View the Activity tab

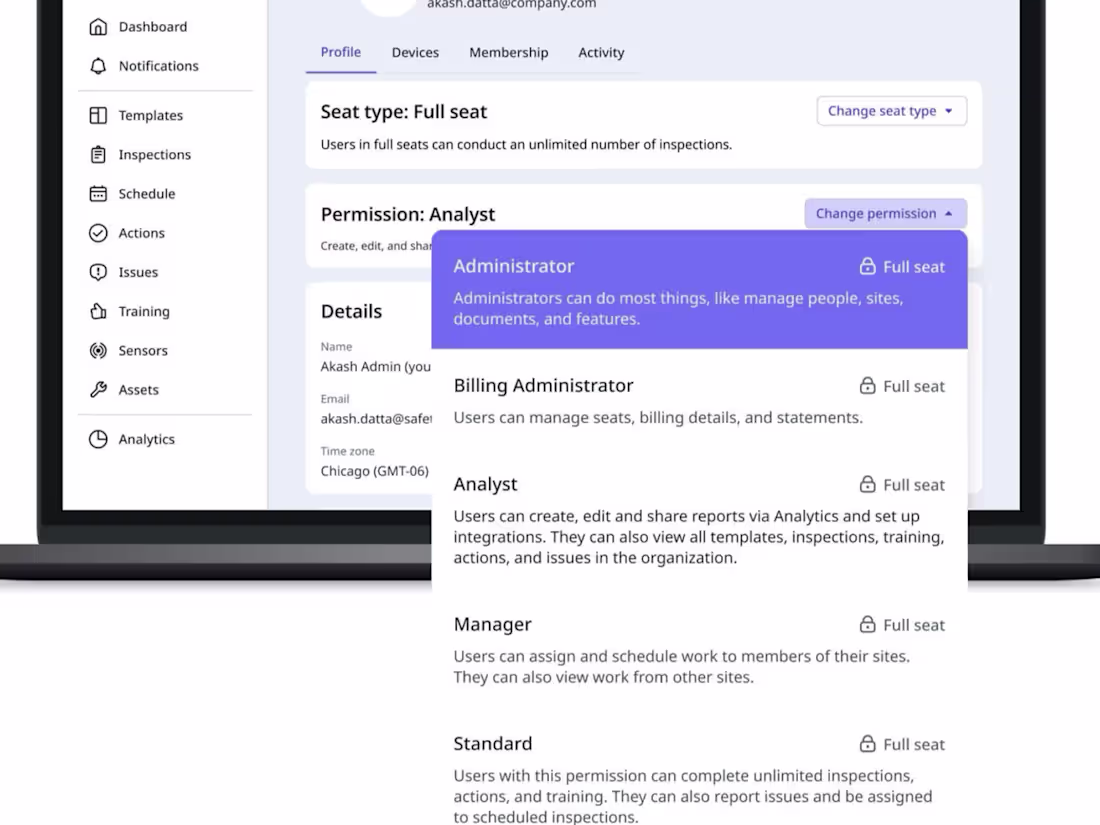pos(600,52)
